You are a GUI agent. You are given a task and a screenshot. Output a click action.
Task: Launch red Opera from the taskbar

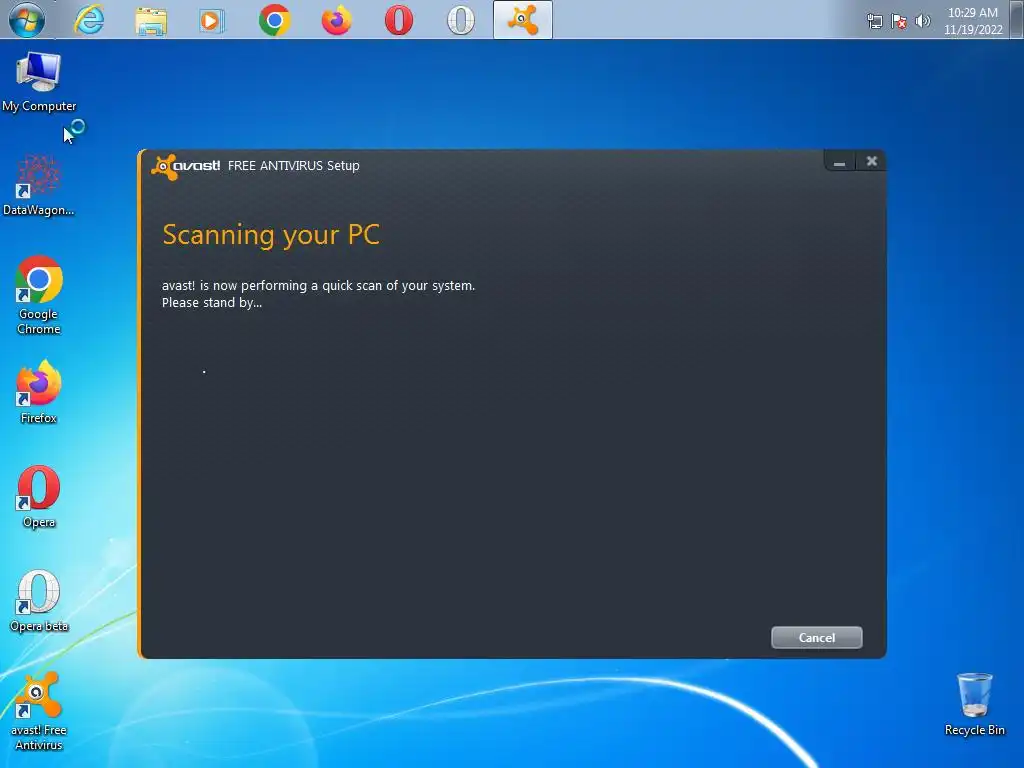click(x=398, y=20)
